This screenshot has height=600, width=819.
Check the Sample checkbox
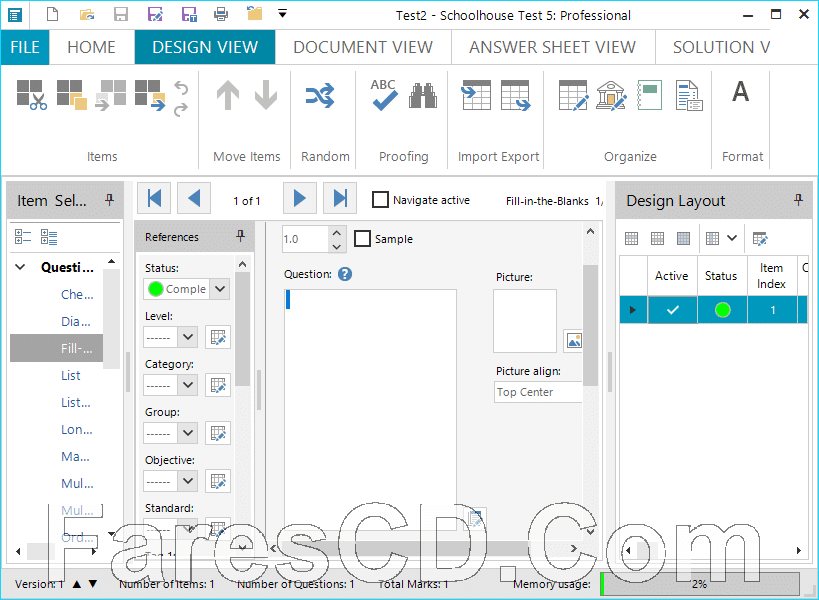pyautogui.click(x=362, y=239)
